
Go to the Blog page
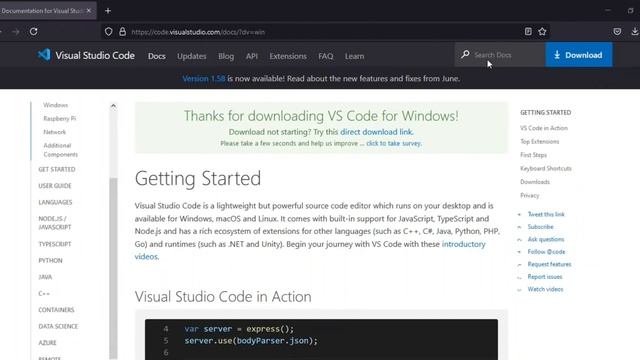pyautogui.click(x=226, y=56)
